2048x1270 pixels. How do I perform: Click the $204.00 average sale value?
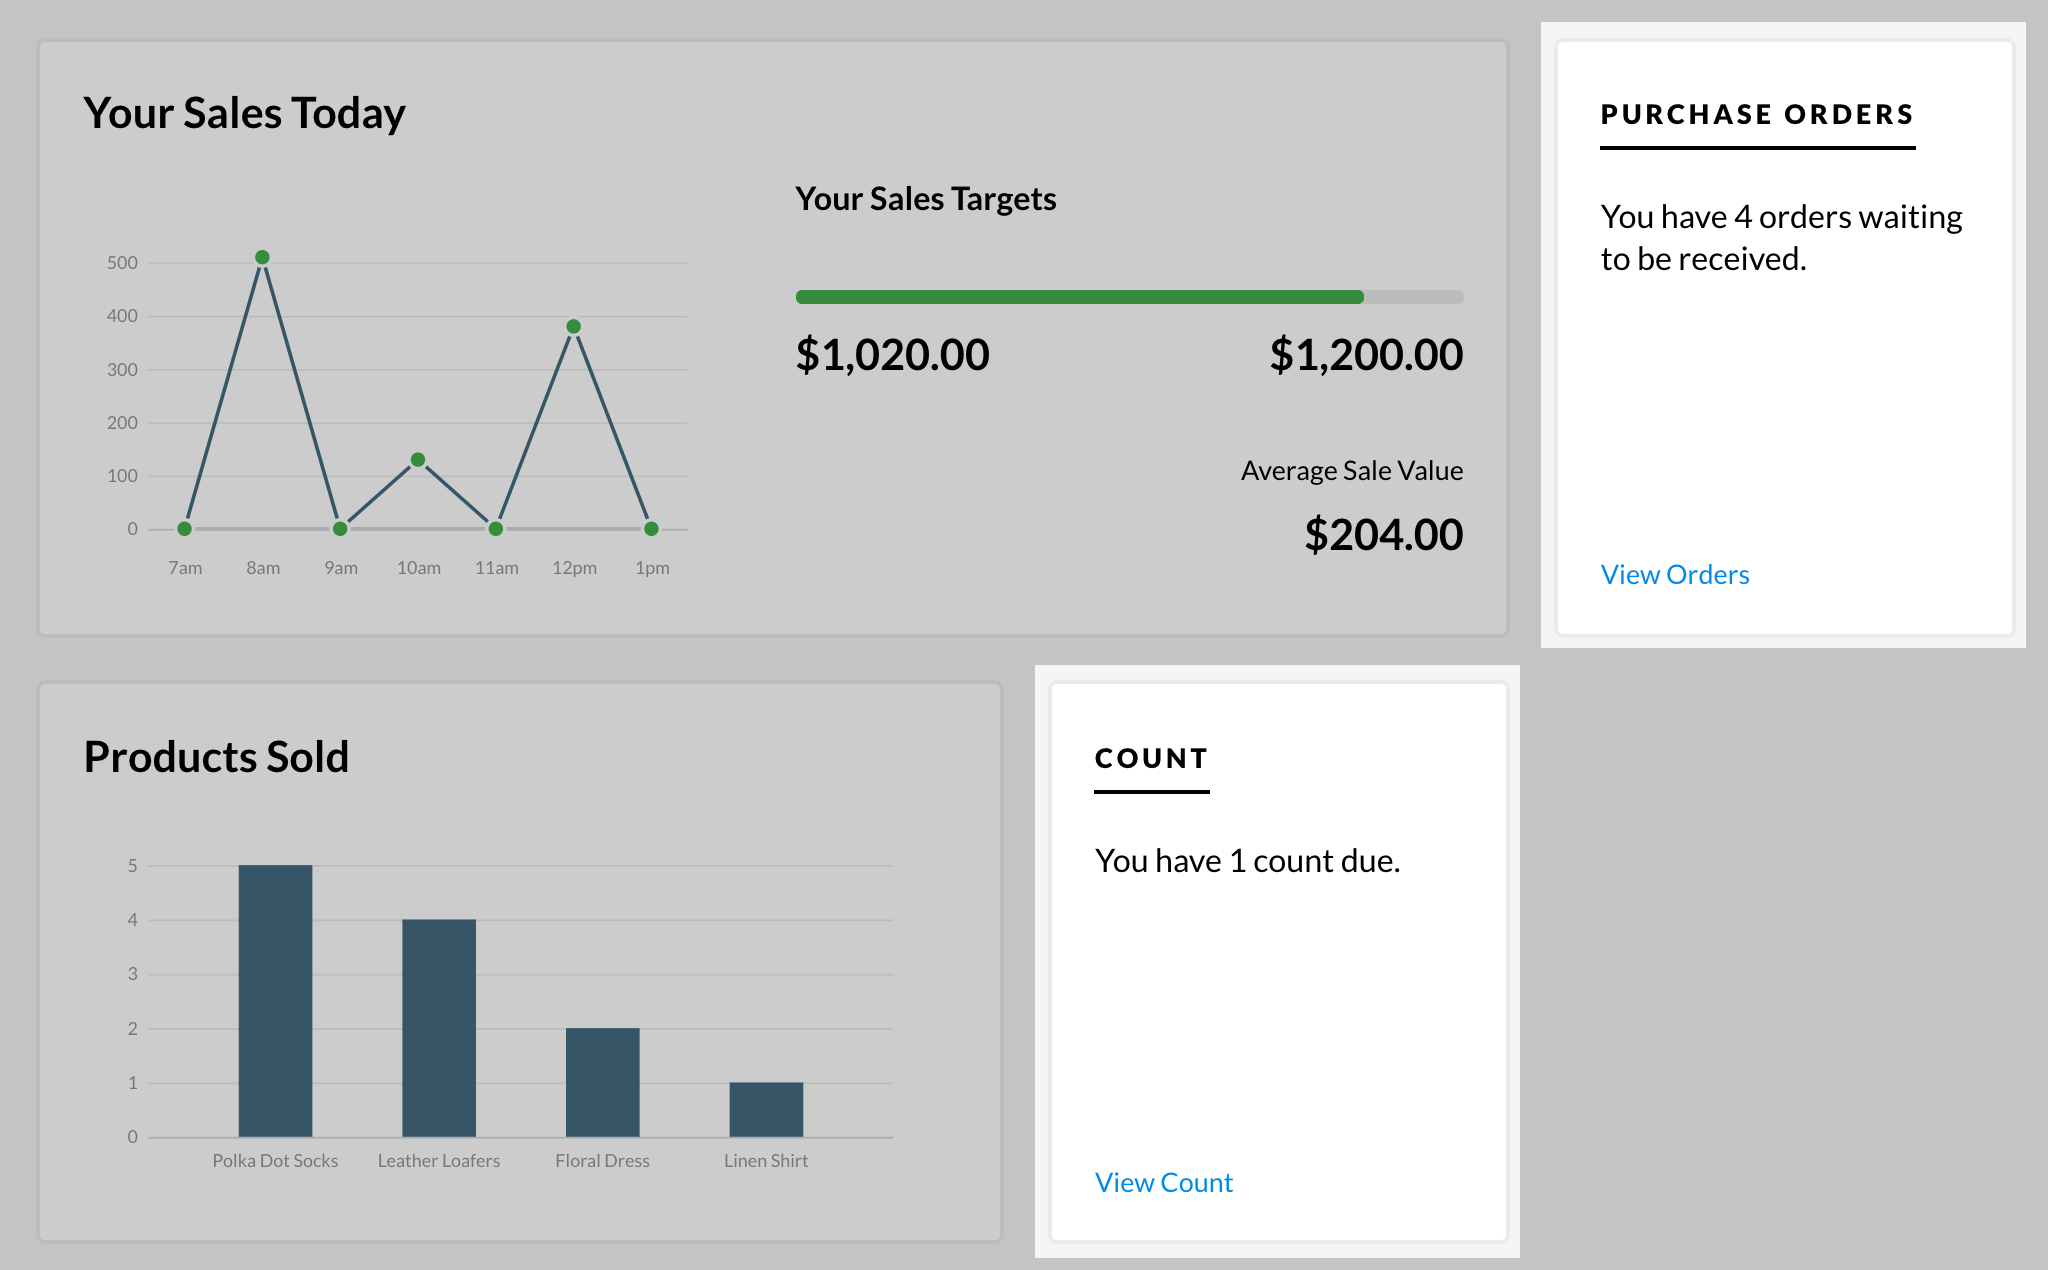(x=1383, y=535)
